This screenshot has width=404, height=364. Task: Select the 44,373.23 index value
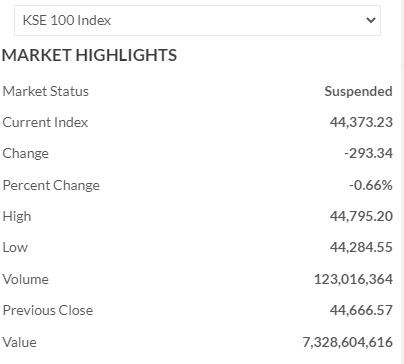point(361,122)
